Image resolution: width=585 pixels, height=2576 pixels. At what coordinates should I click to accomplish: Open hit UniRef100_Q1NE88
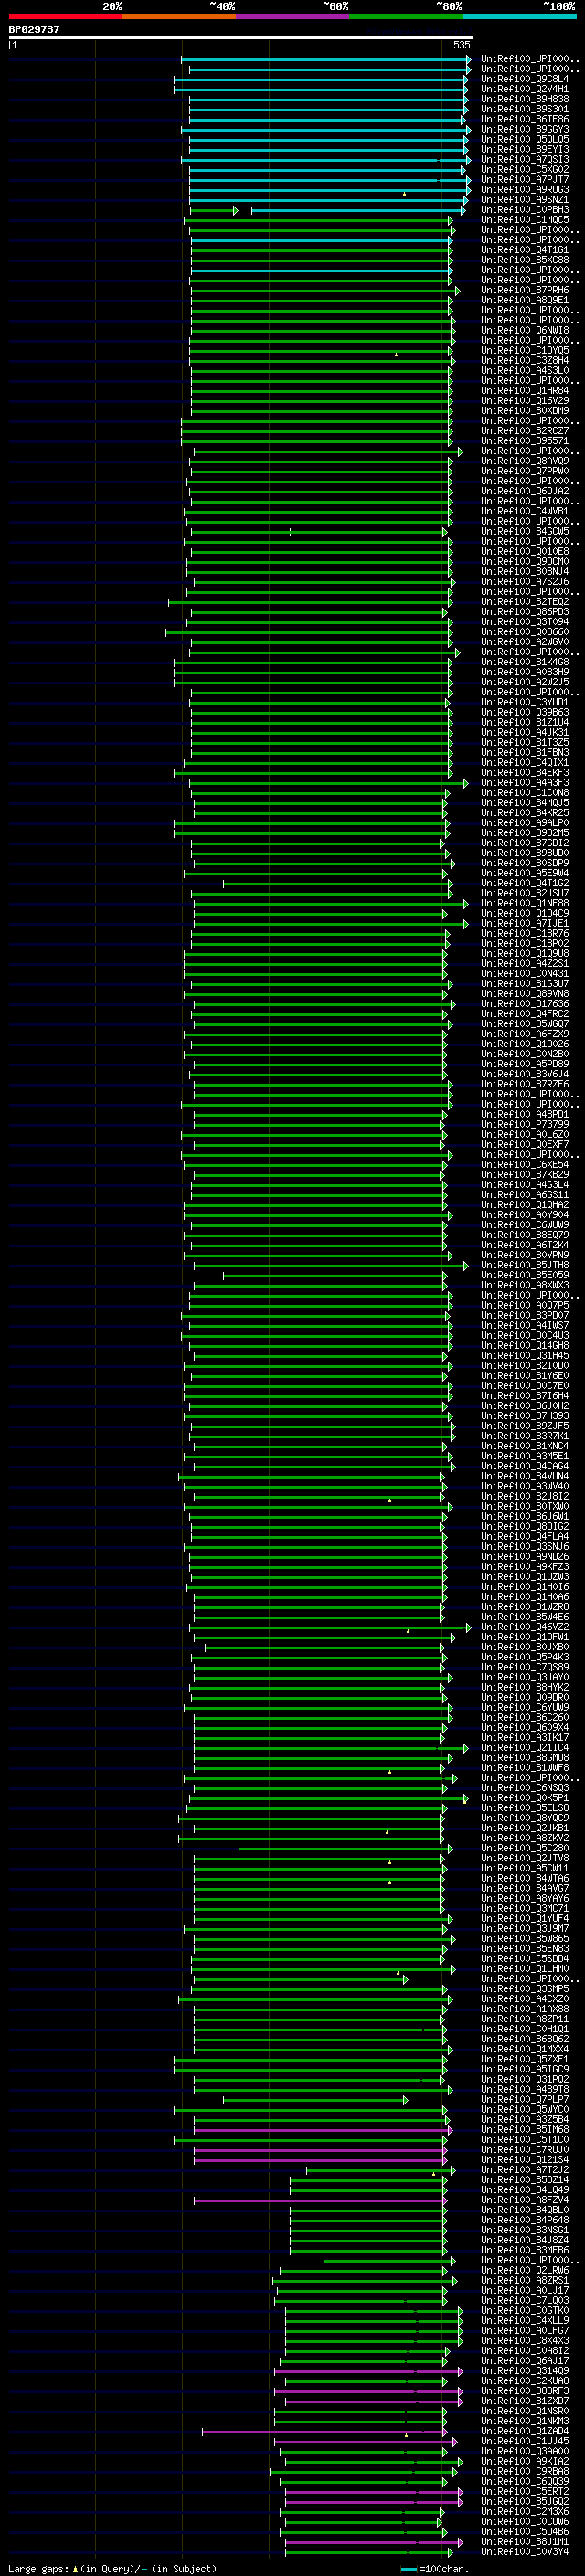524,903
